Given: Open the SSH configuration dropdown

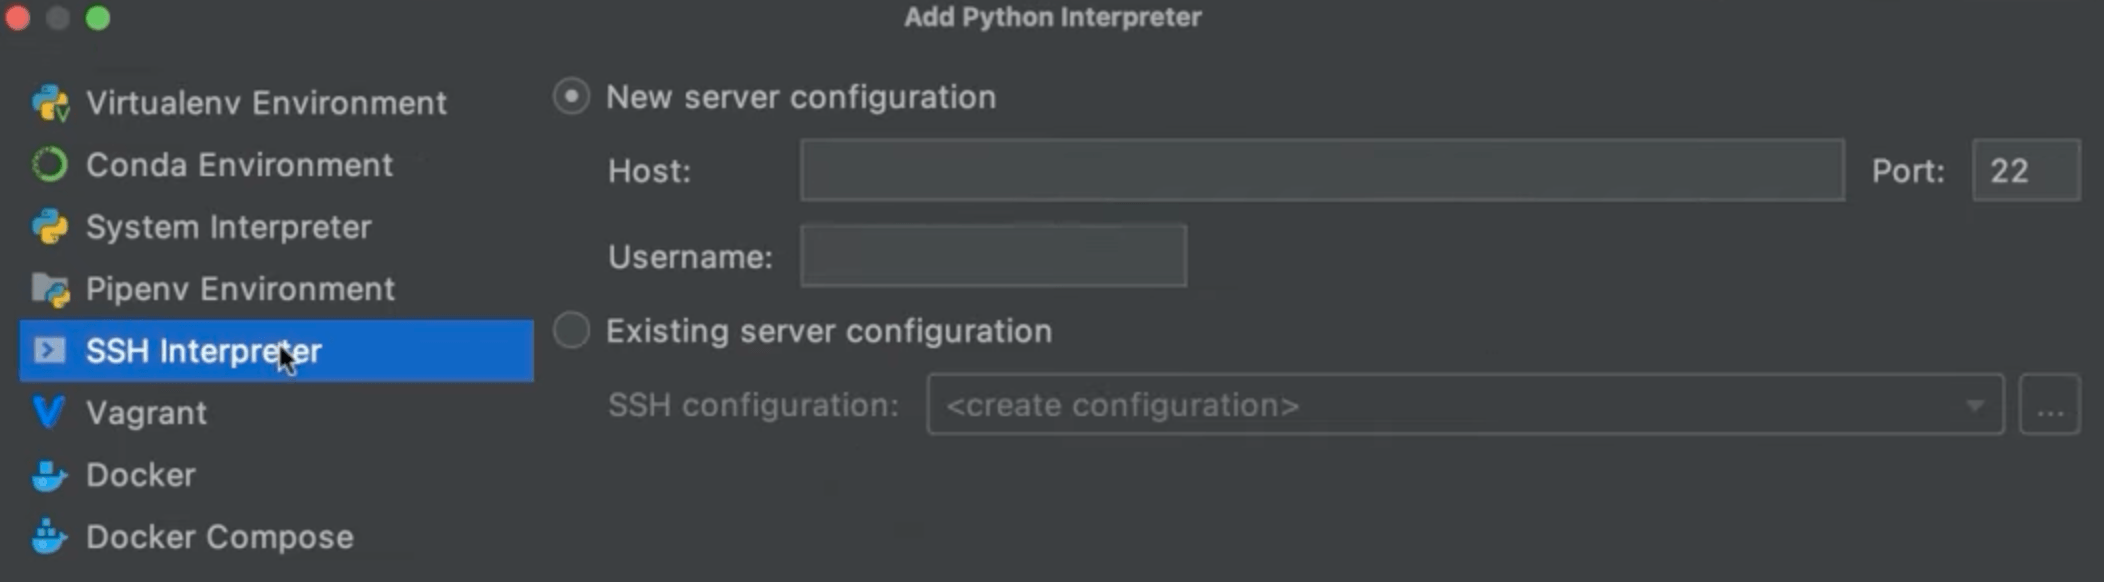Looking at the screenshot, I should [1465, 405].
